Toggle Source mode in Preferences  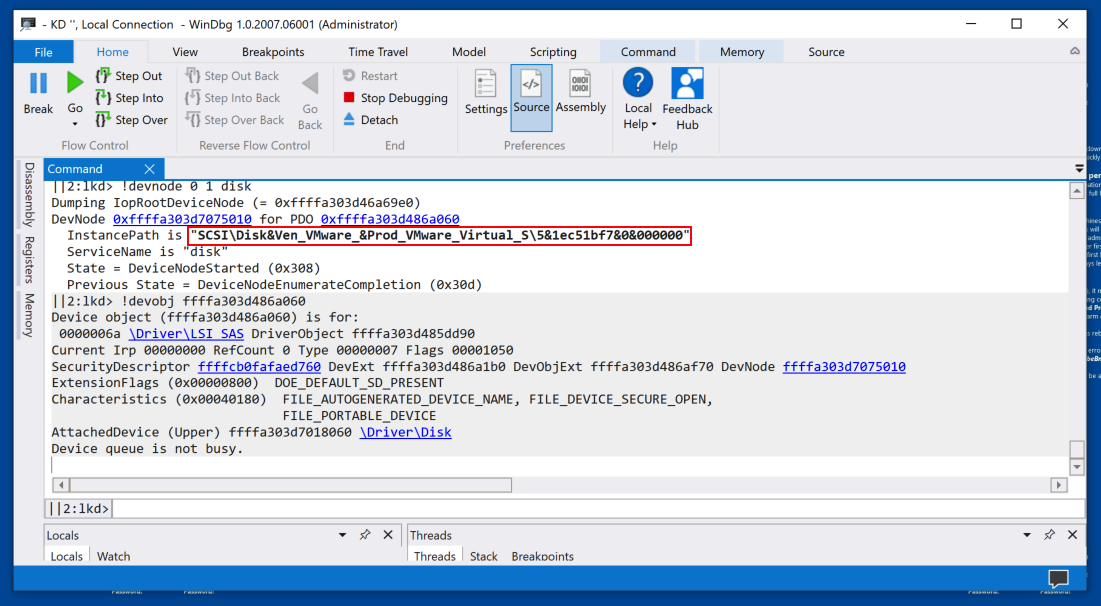click(531, 97)
